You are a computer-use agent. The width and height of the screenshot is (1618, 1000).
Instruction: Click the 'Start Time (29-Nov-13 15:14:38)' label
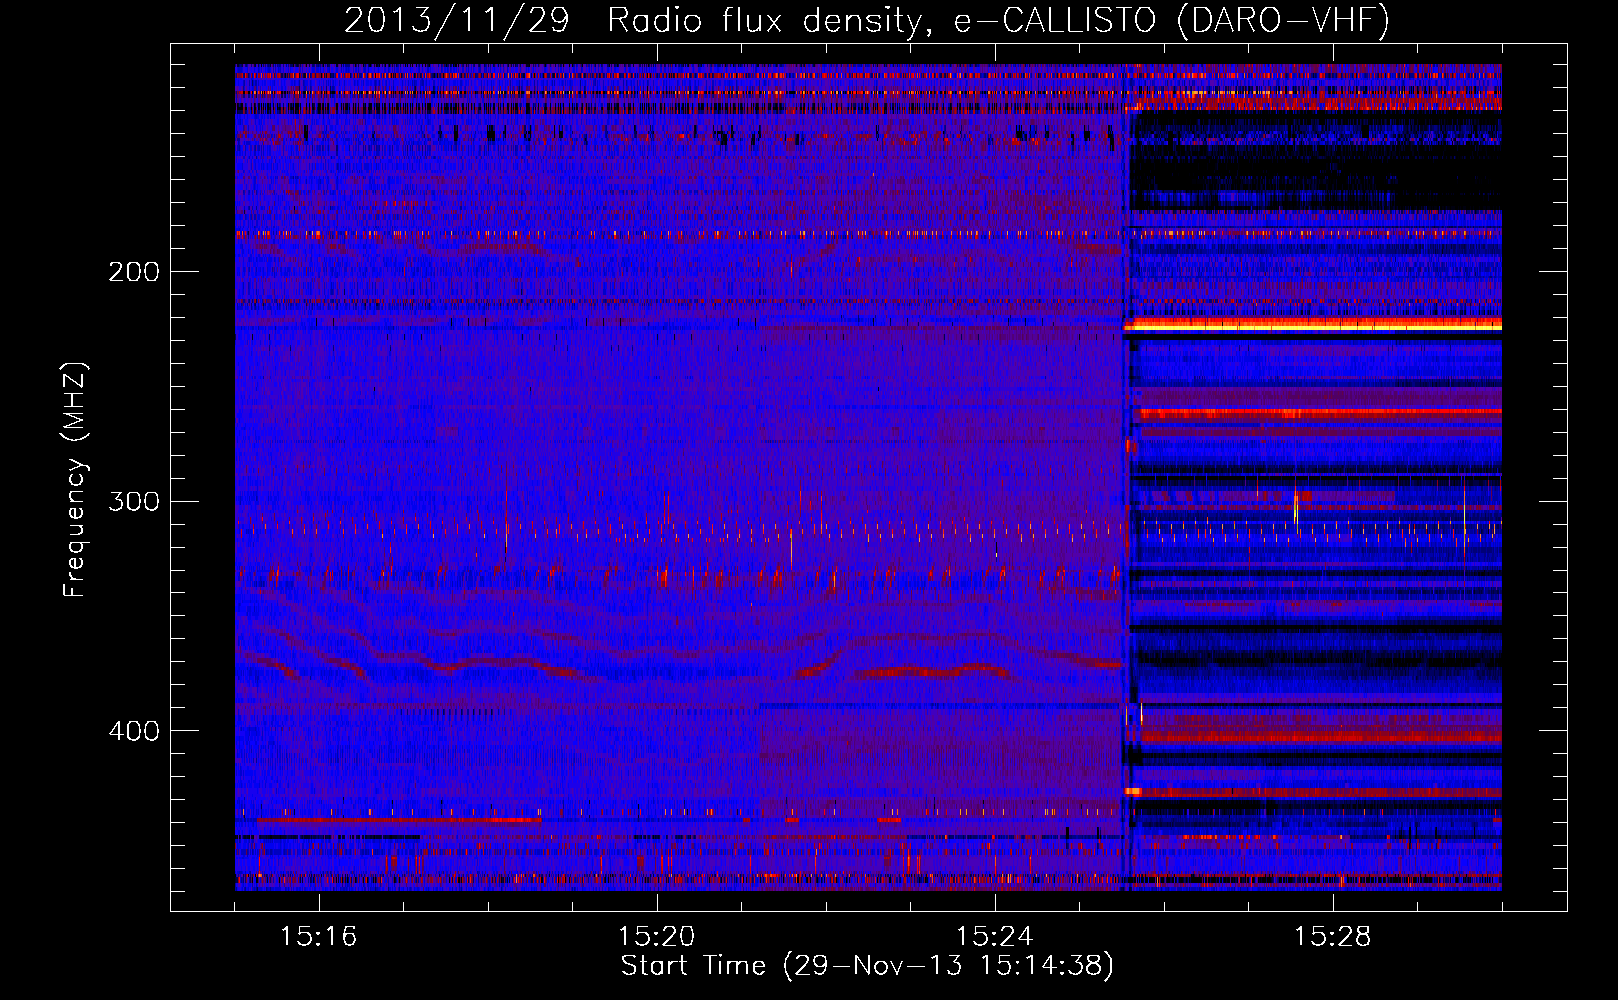[x=867, y=966]
